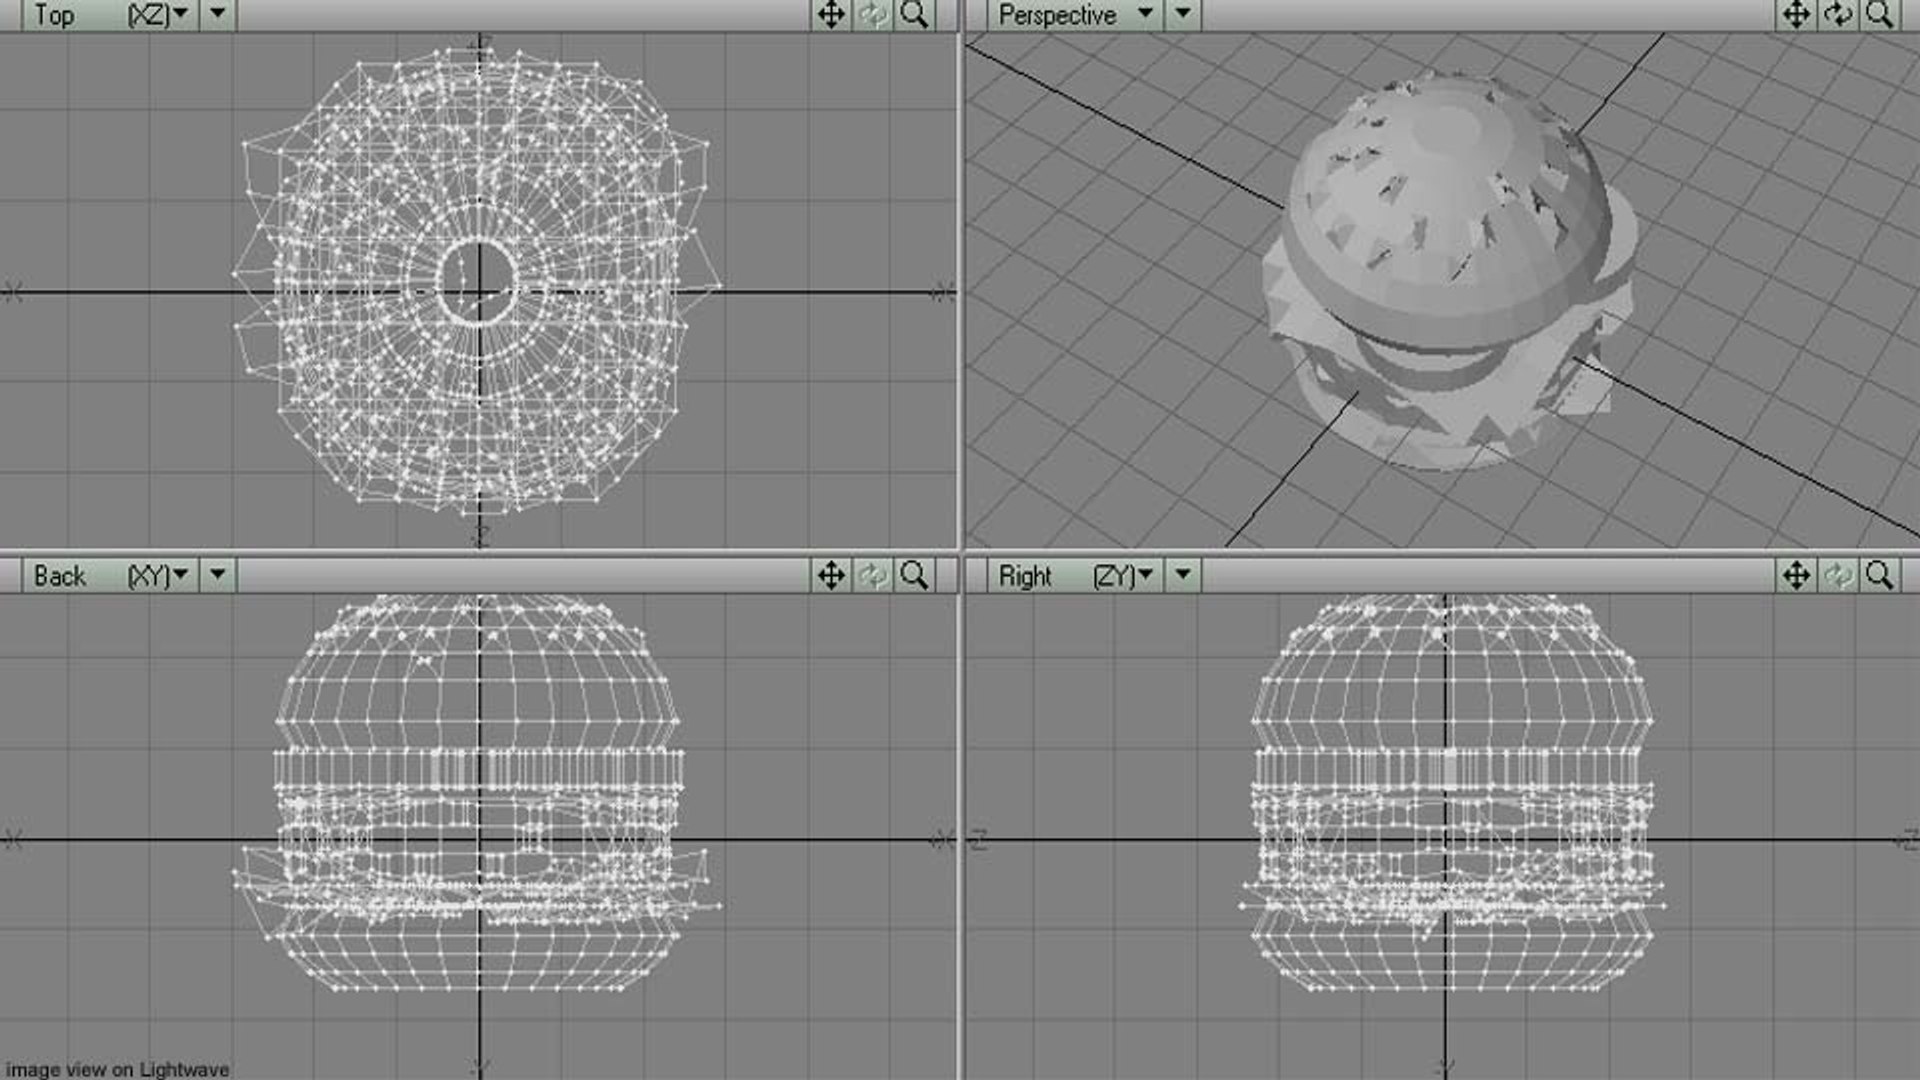Open the render style dropdown beside Right (ZY)
This screenshot has height=1080, width=1920.
click(1183, 575)
